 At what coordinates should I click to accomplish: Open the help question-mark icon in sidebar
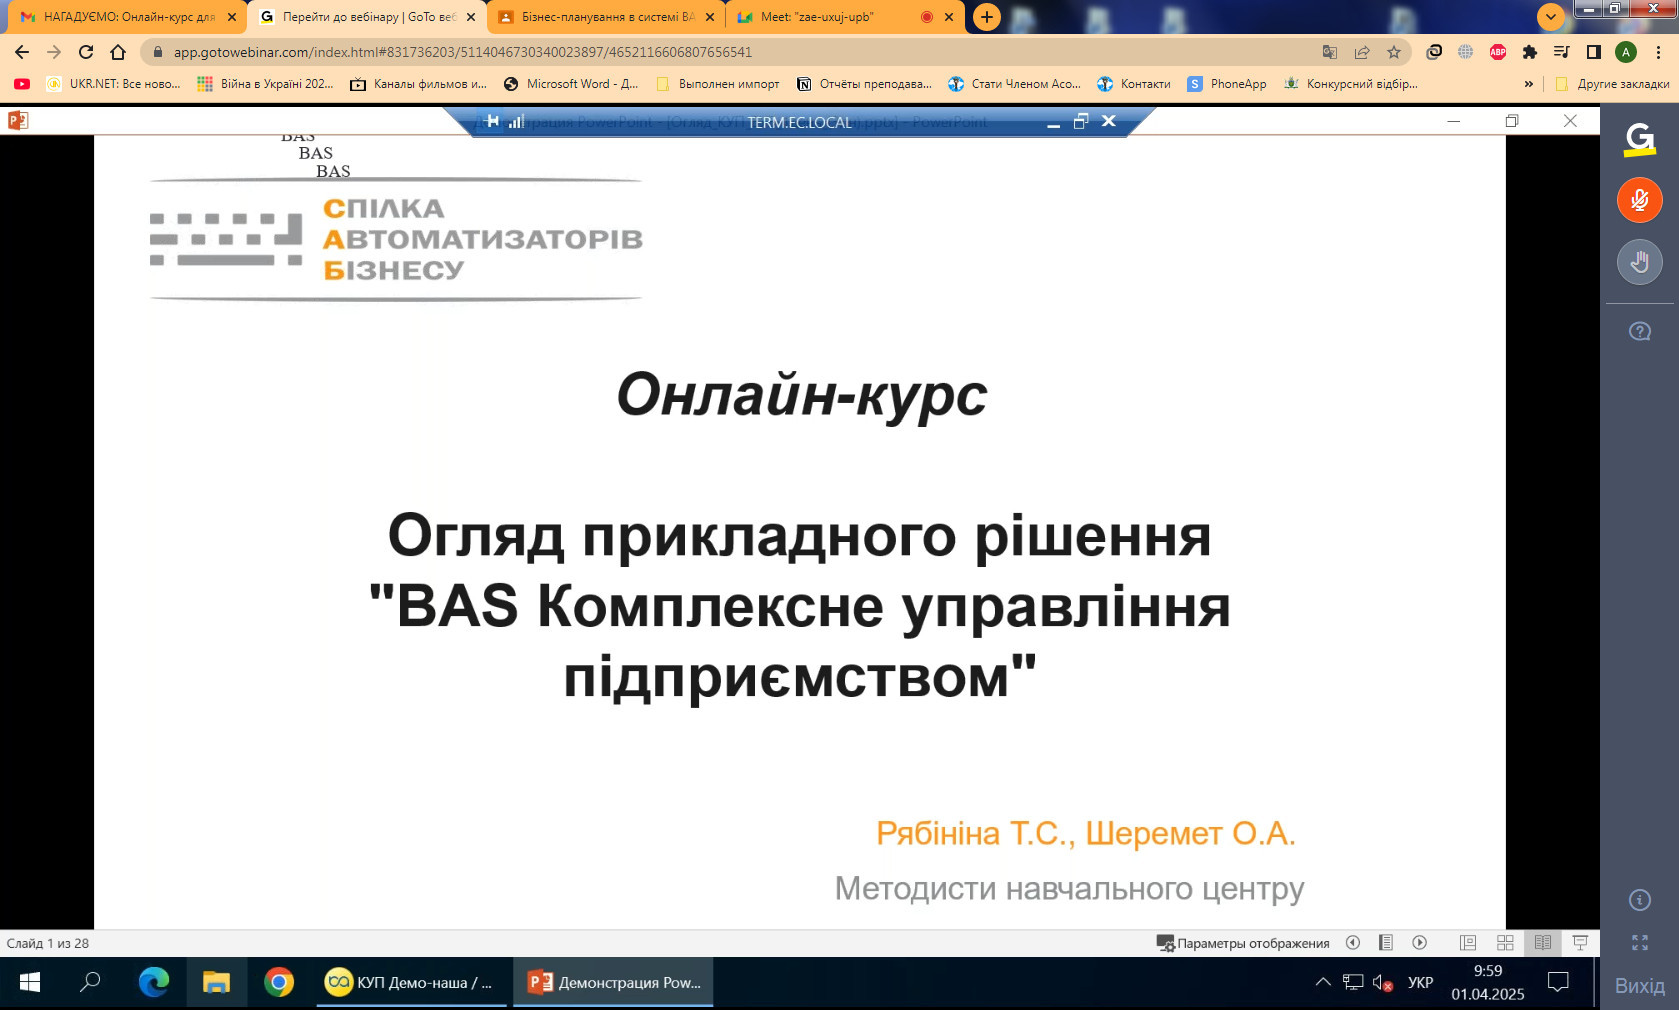click(x=1639, y=331)
